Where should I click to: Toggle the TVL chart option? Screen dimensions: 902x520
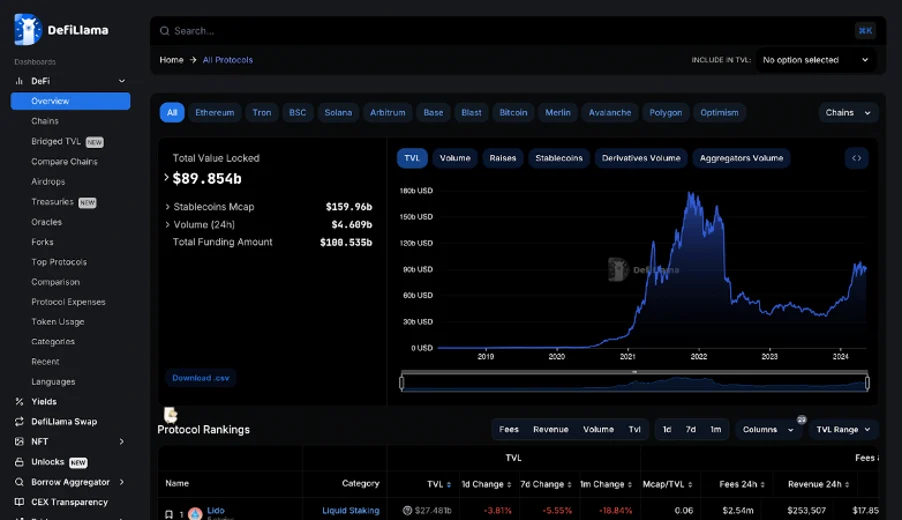[x=412, y=158]
